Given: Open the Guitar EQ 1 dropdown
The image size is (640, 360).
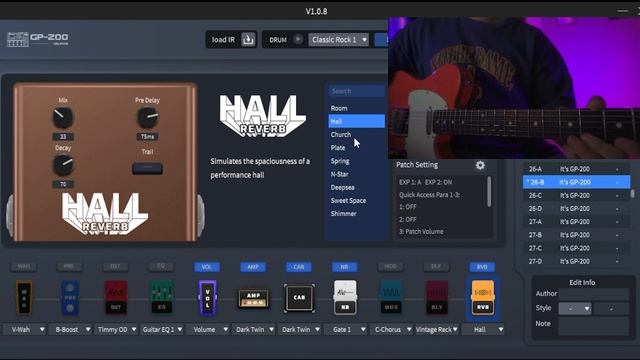Looking at the screenshot, I should point(162,329).
